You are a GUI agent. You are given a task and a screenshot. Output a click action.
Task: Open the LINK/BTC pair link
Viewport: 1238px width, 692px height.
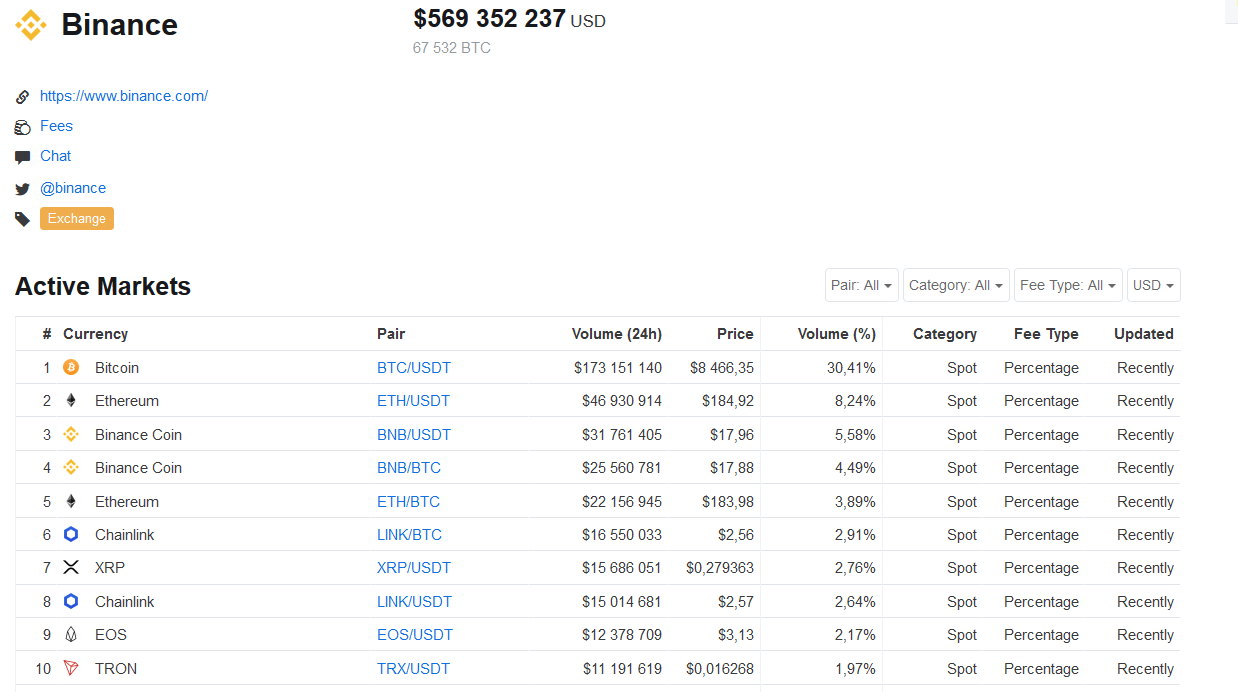409,535
